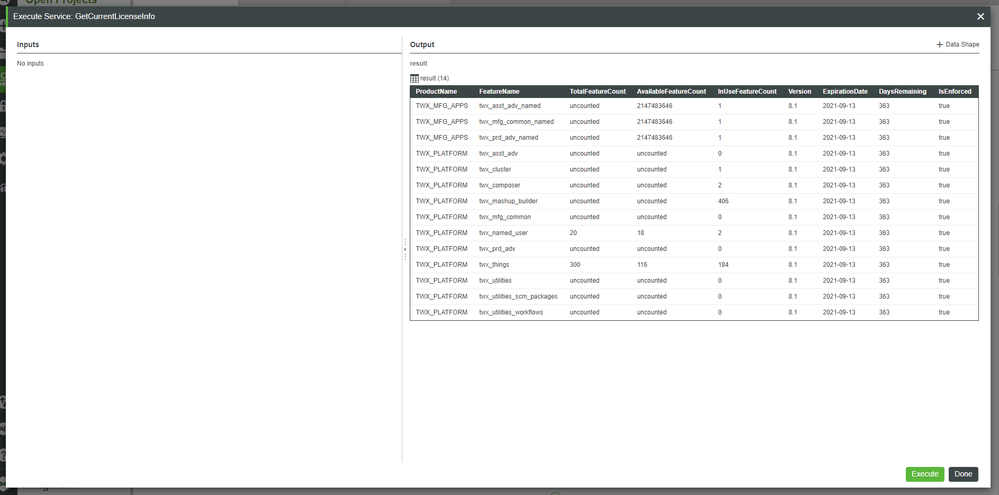Close the Execute Service dialog

[981, 17]
